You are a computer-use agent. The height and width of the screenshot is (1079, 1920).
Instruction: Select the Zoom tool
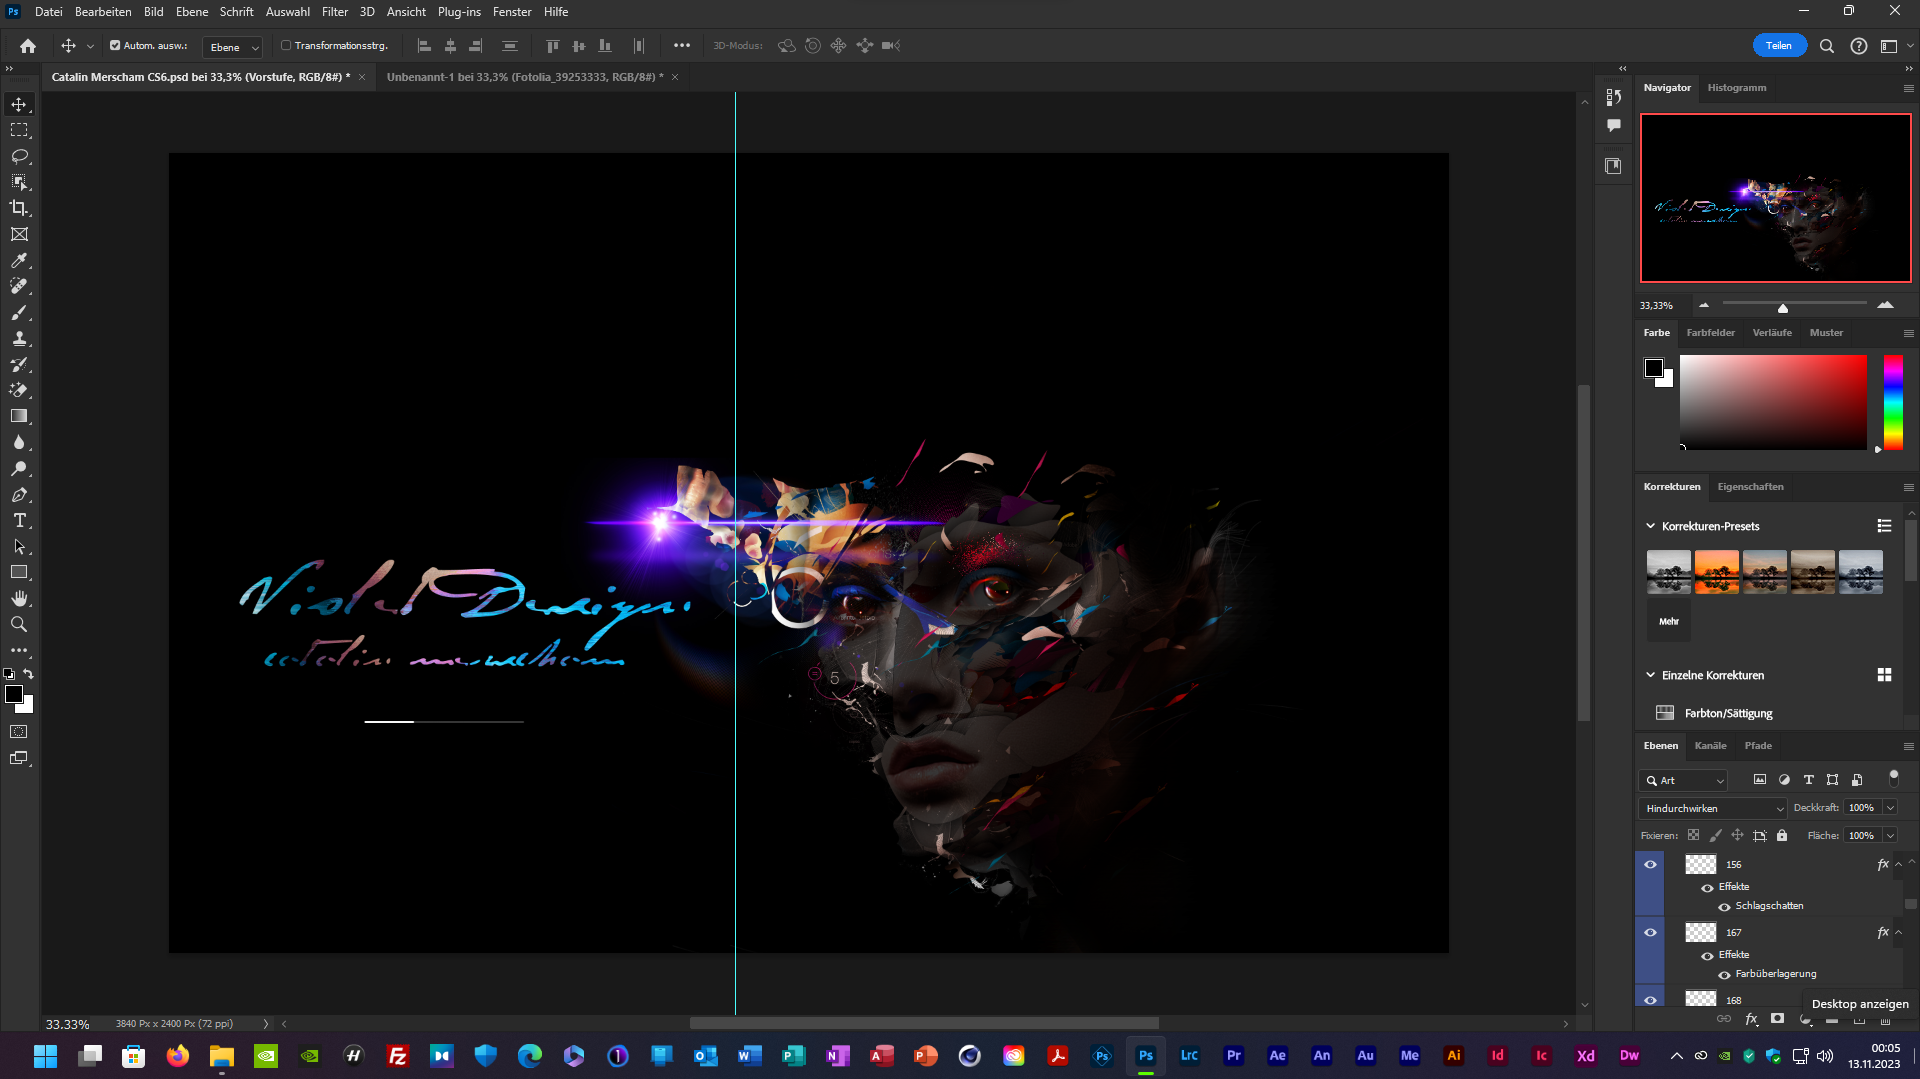coord(19,624)
